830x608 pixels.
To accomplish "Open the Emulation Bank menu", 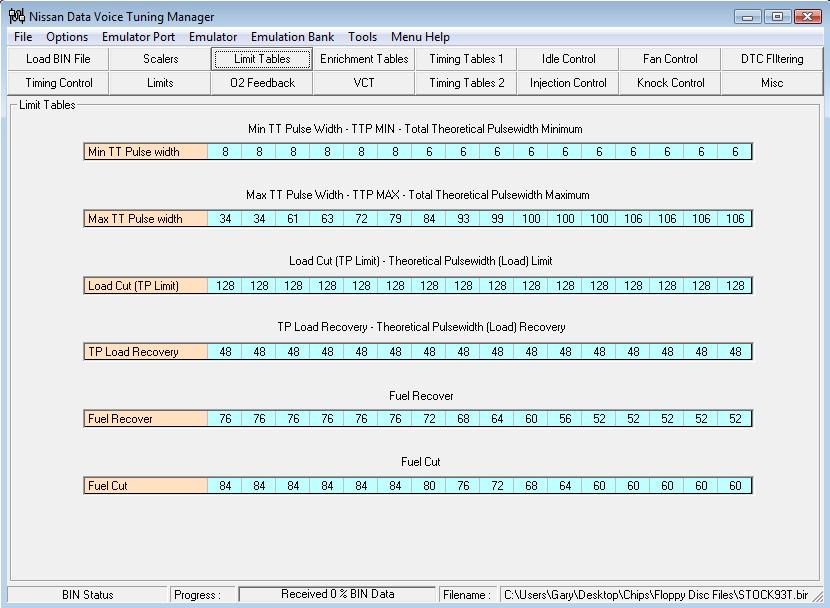I will pos(292,37).
